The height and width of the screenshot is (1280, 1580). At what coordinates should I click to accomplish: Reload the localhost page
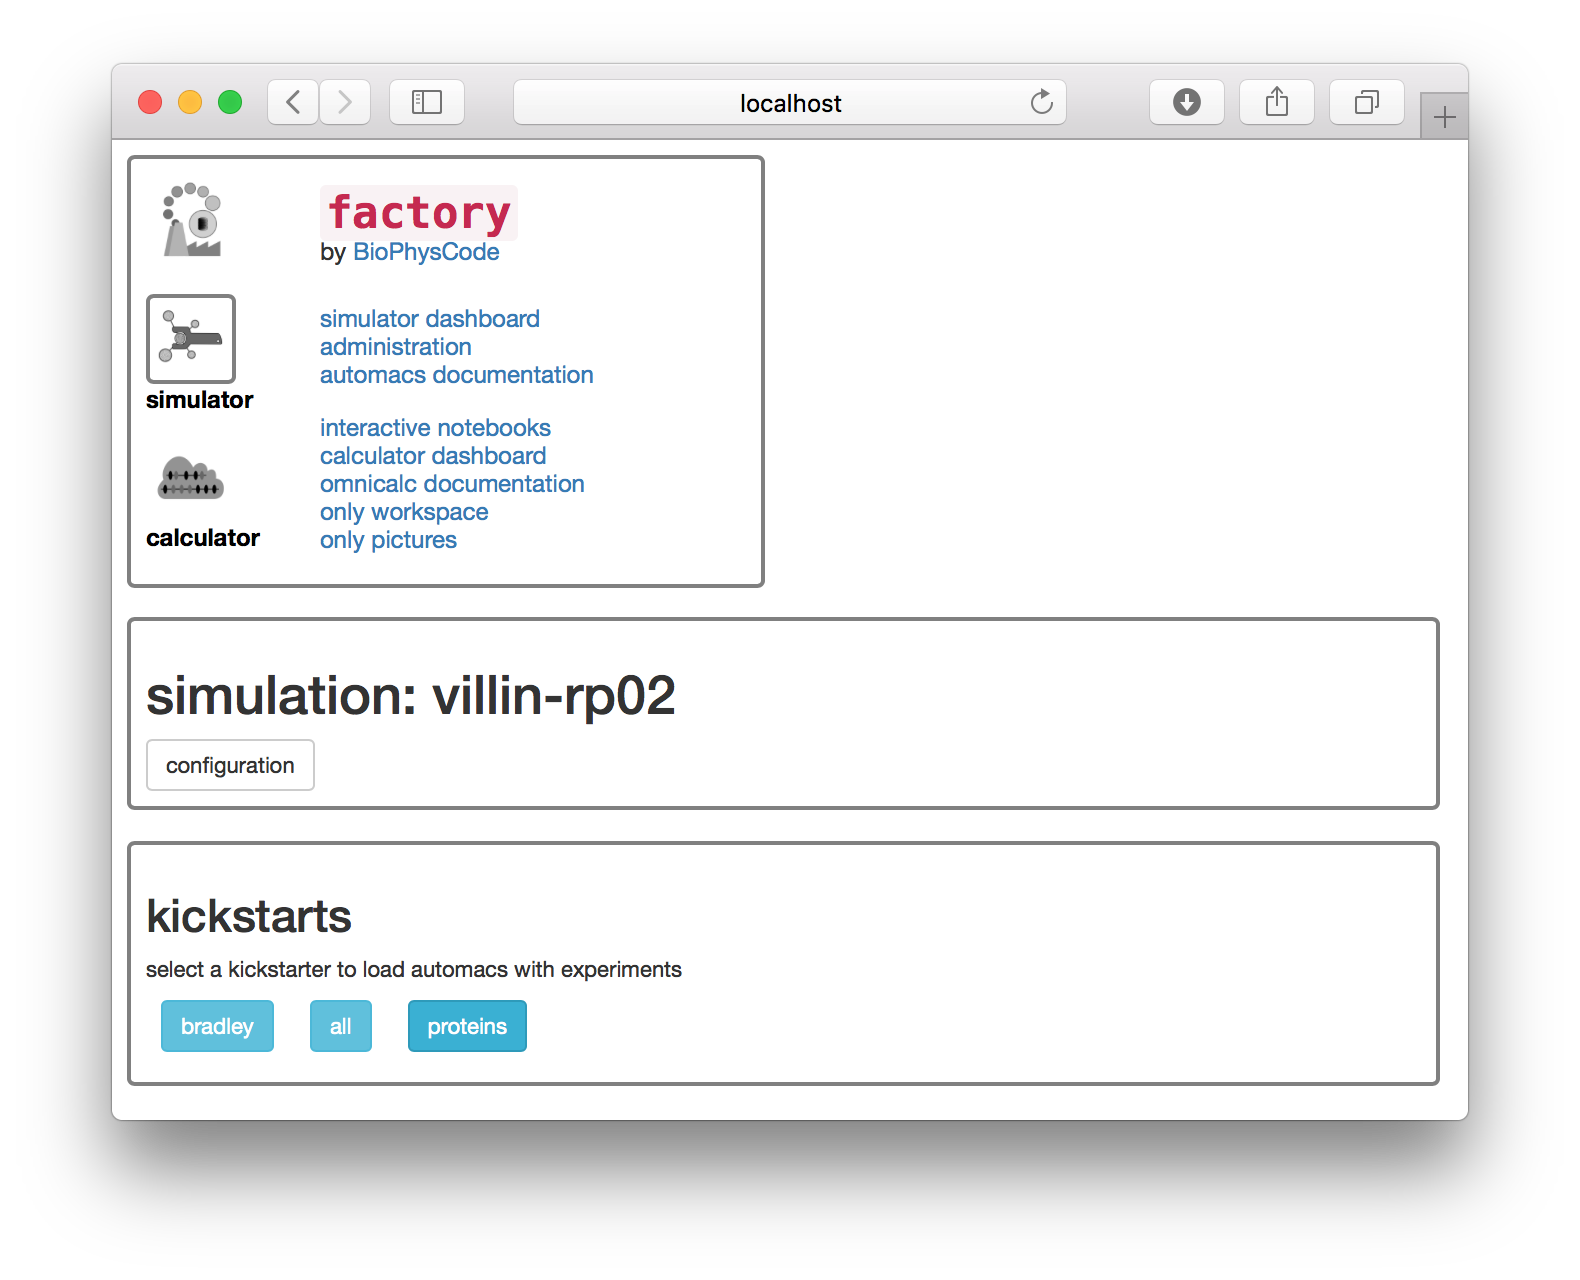[x=1041, y=102]
